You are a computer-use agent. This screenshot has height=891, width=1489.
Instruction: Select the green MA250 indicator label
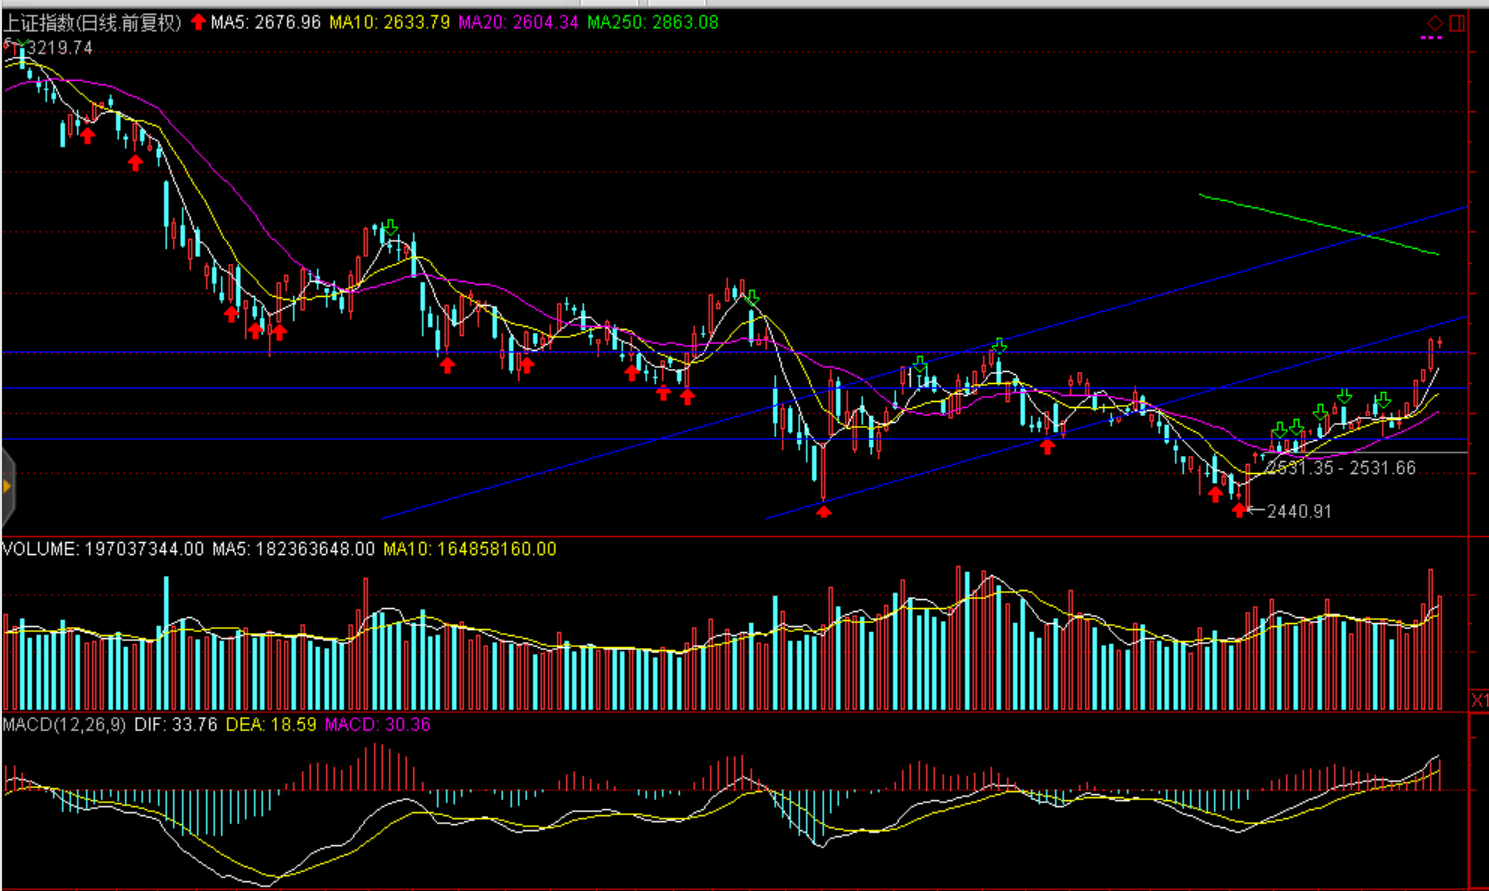point(652,22)
